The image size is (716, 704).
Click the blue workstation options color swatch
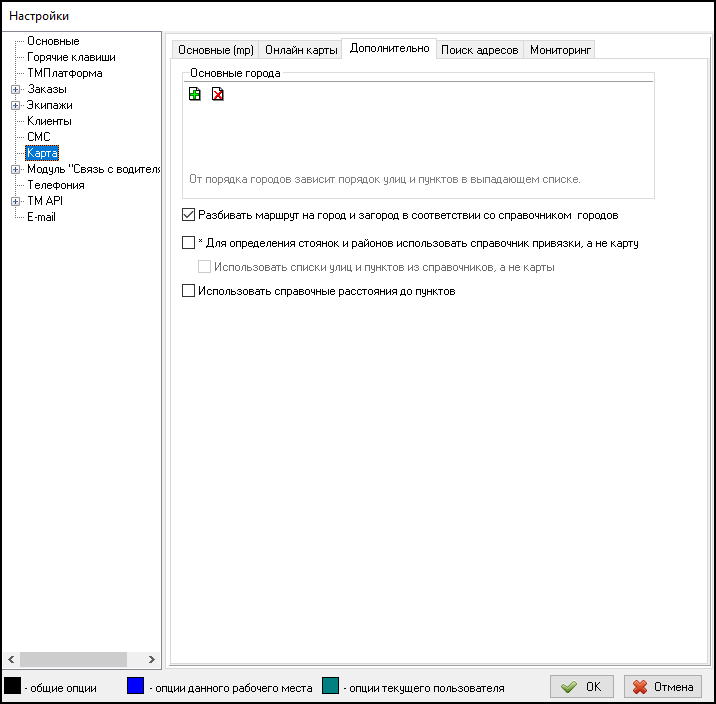pyautogui.click(x=136, y=687)
